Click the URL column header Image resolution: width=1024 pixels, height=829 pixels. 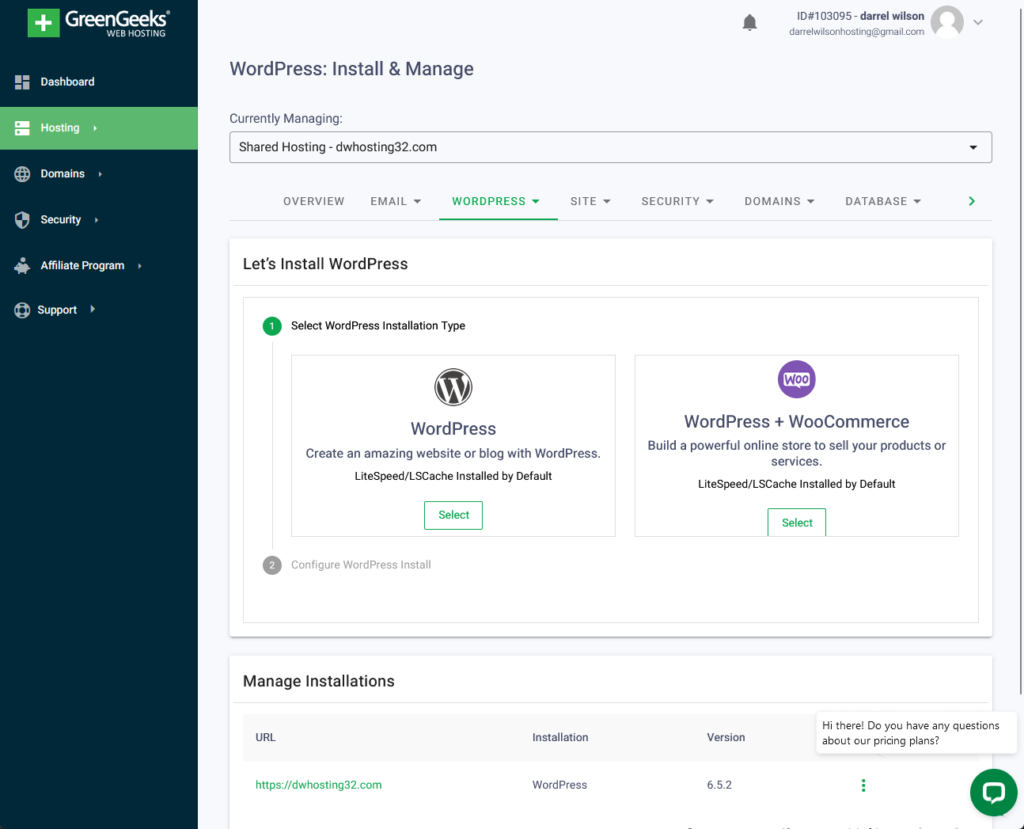pos(265,738)
